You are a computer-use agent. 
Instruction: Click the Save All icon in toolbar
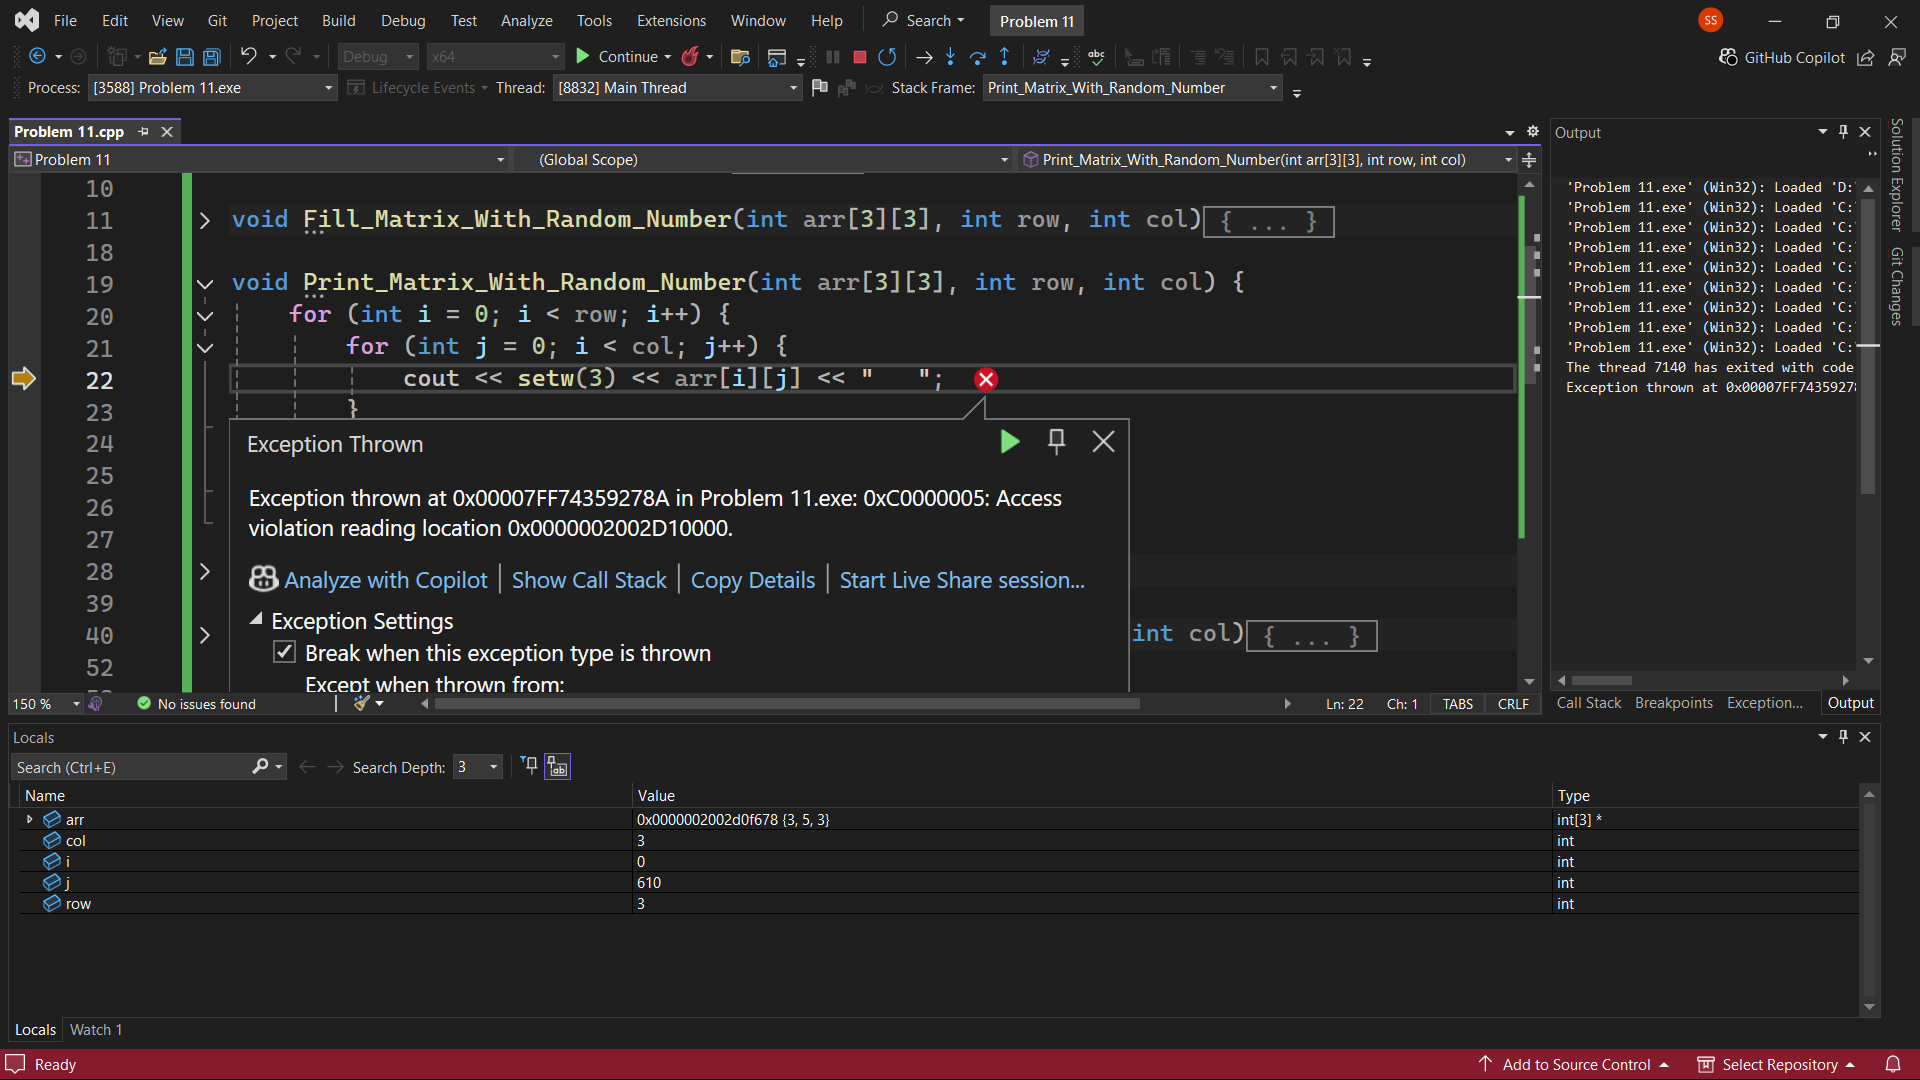(212, 57)
